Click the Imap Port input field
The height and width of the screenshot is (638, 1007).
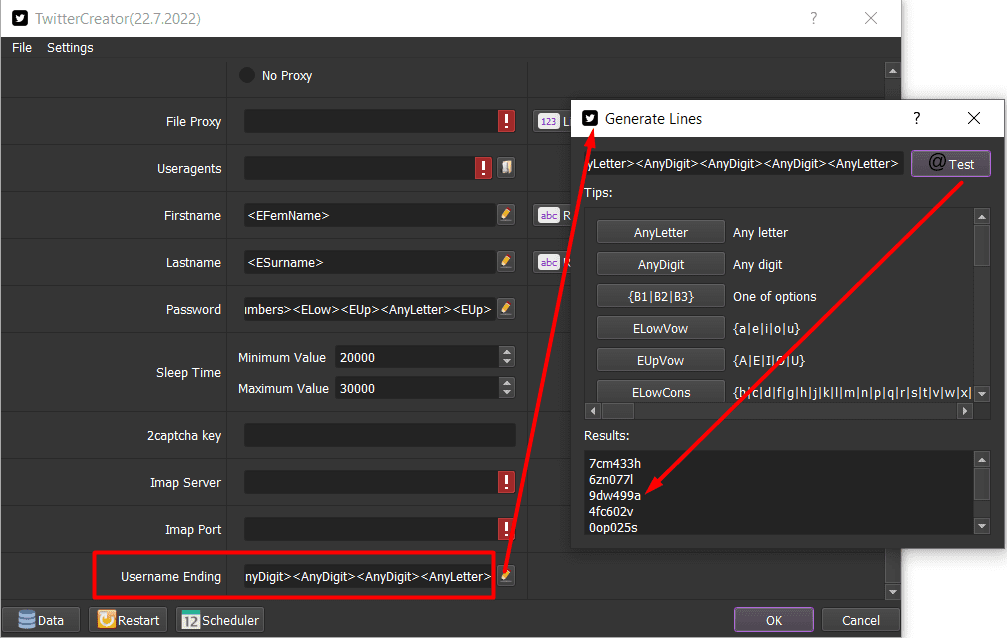(370, 529)
